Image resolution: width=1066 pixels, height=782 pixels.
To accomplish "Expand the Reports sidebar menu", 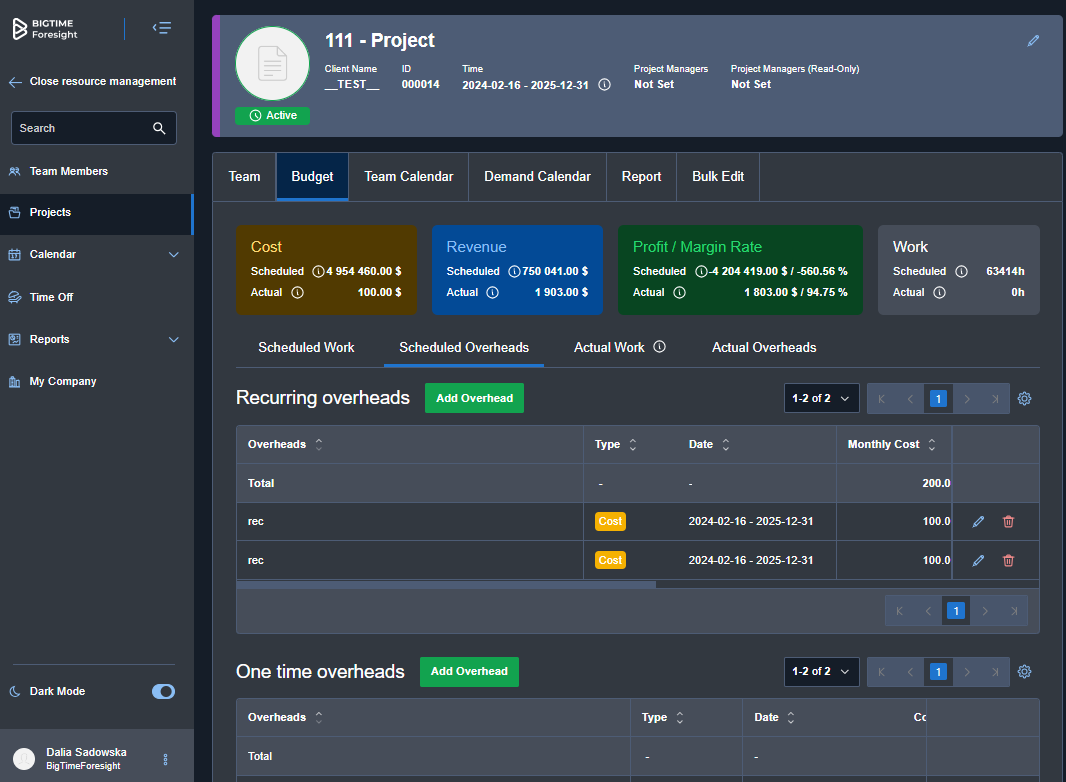I will pos(173,340).
